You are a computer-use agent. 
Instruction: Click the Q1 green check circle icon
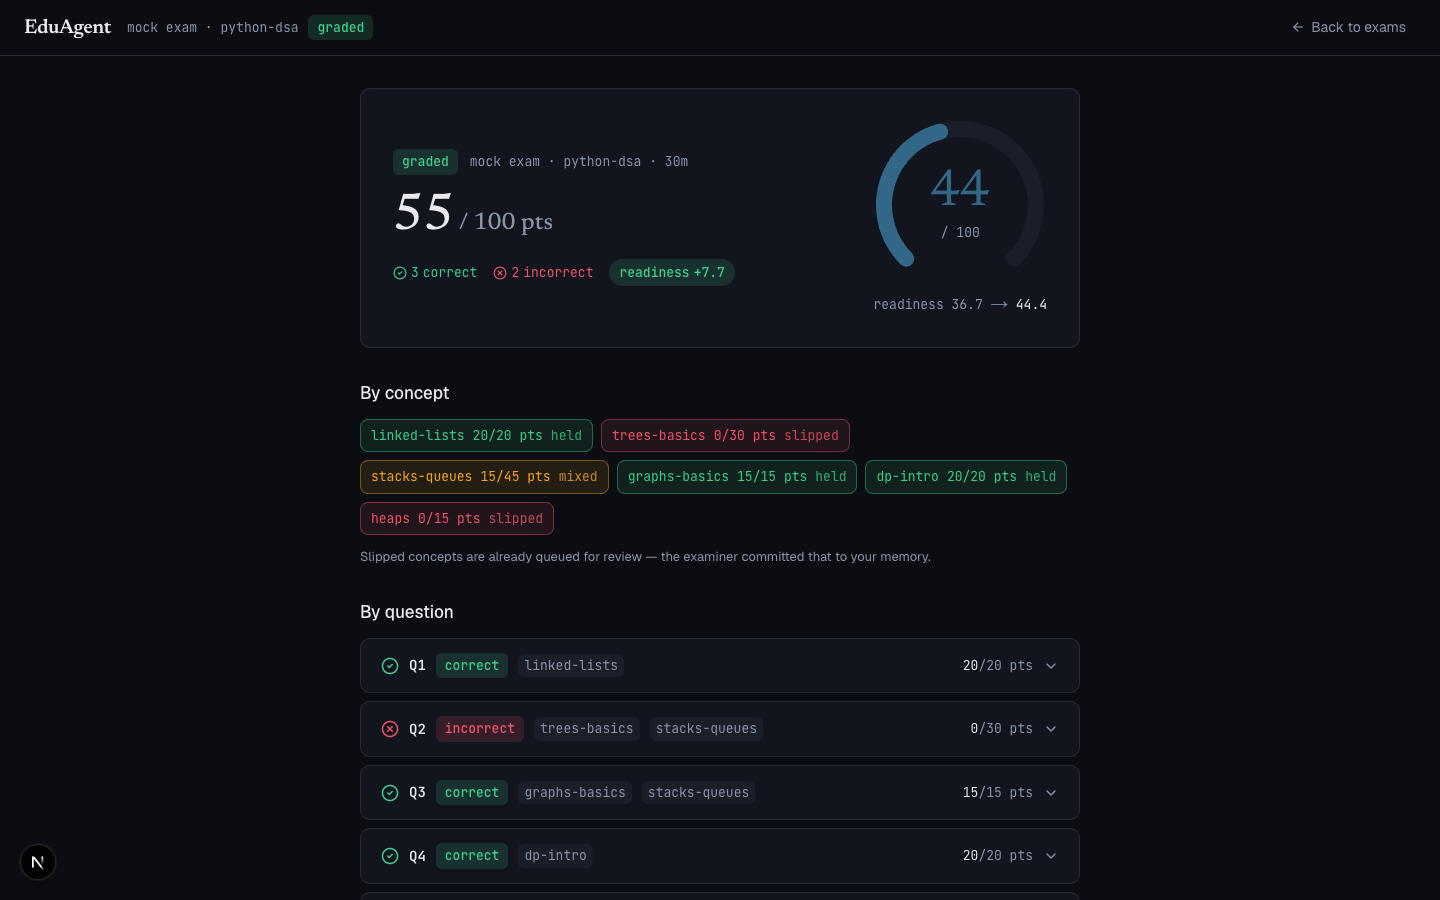390,666
